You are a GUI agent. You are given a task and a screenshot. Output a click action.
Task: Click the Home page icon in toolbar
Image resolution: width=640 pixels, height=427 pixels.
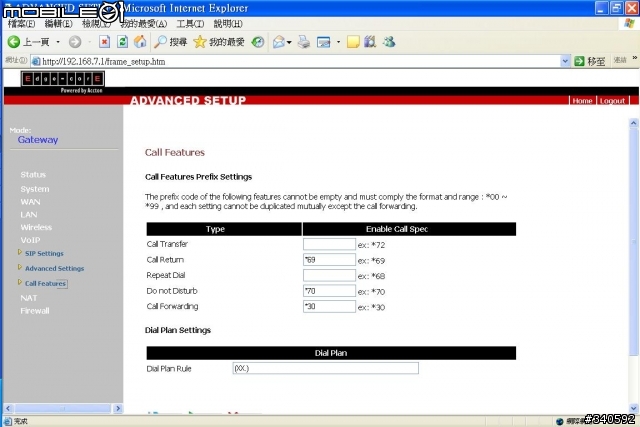click(140, 42)
